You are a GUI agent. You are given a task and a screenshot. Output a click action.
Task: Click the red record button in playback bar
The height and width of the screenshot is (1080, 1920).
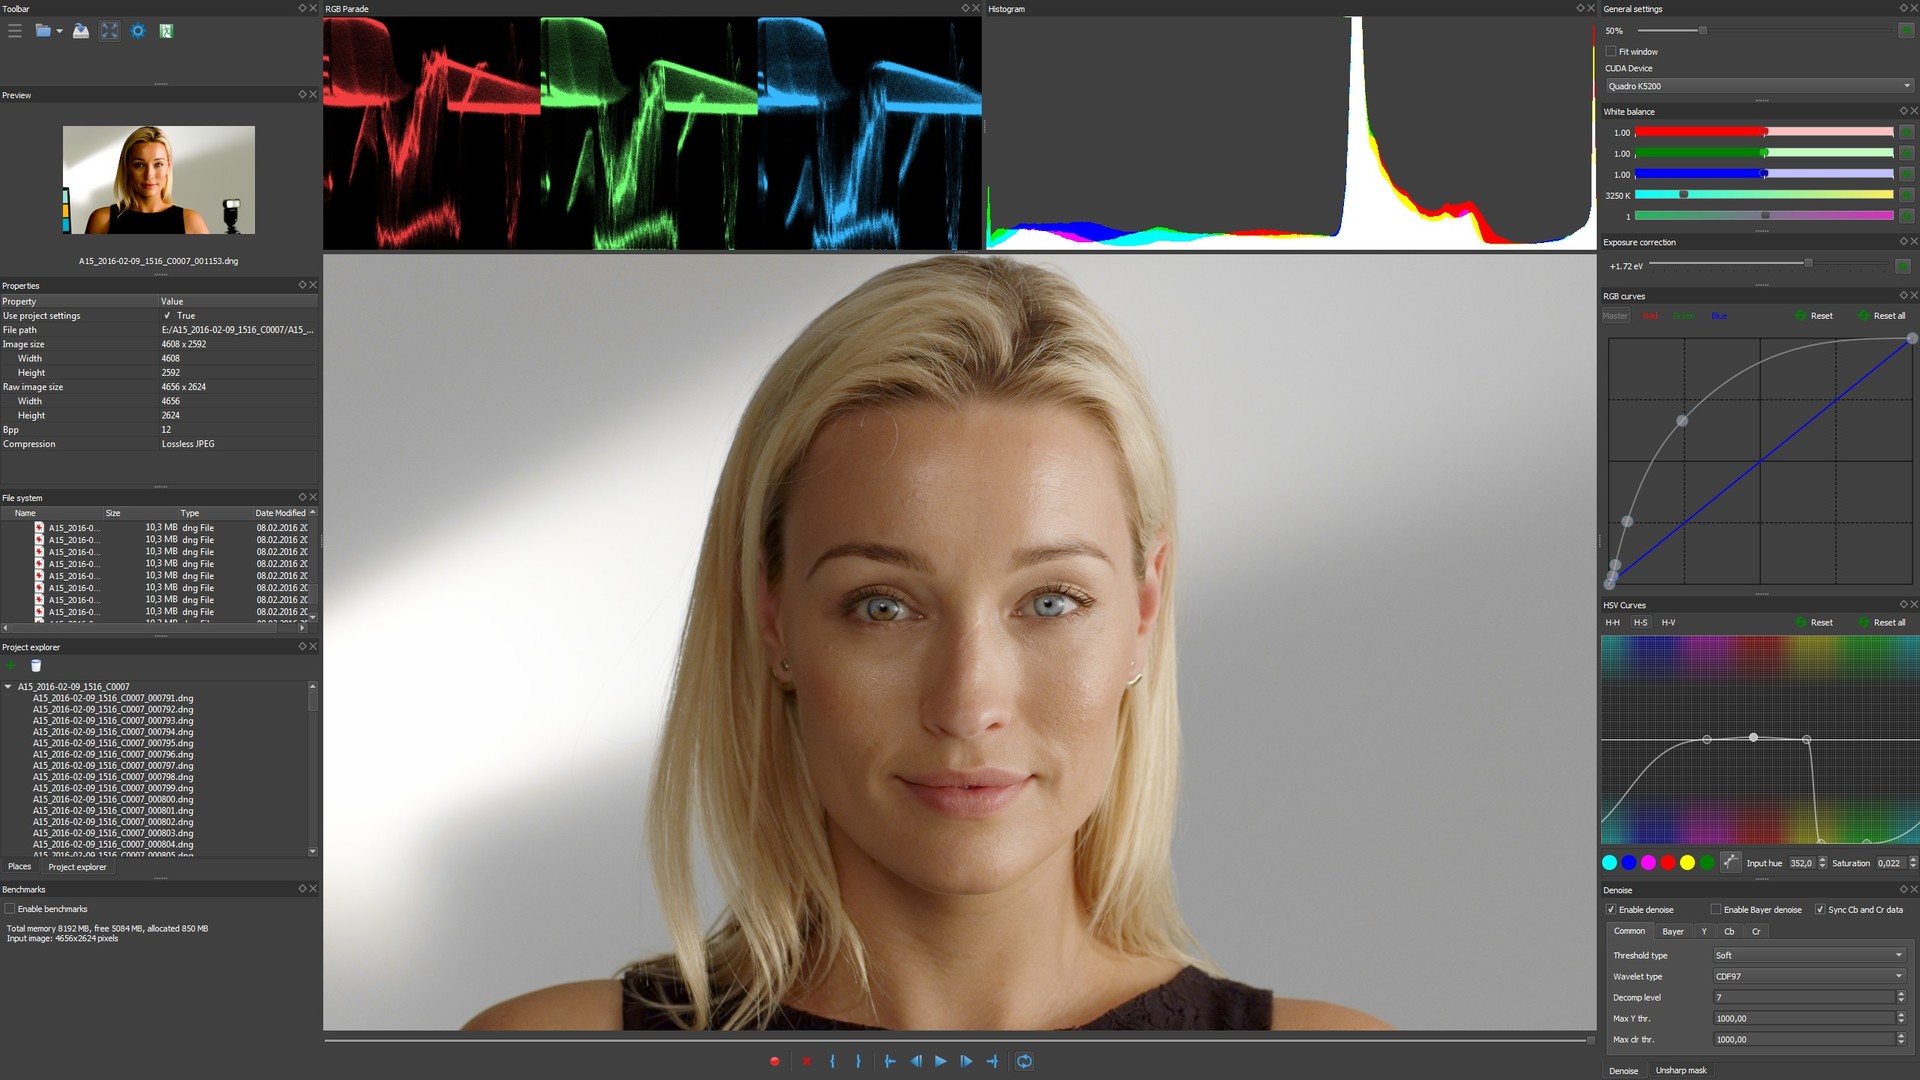774,1061
